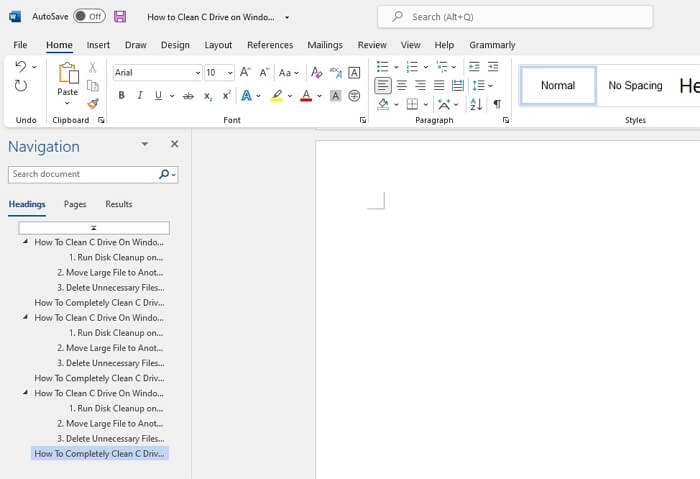
Task: Open the Arial font name dropdown
Action: (x=196, y=73)
